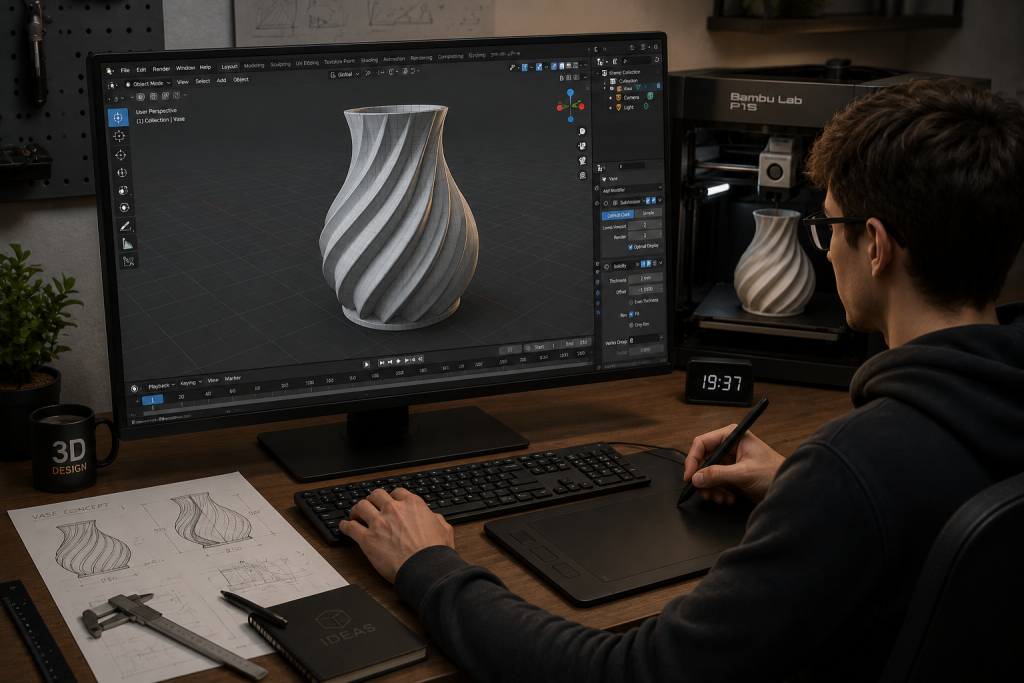Click the Thickness value field
The image size is (1024, 683).
pyautogui.click(x=645, y=279)
